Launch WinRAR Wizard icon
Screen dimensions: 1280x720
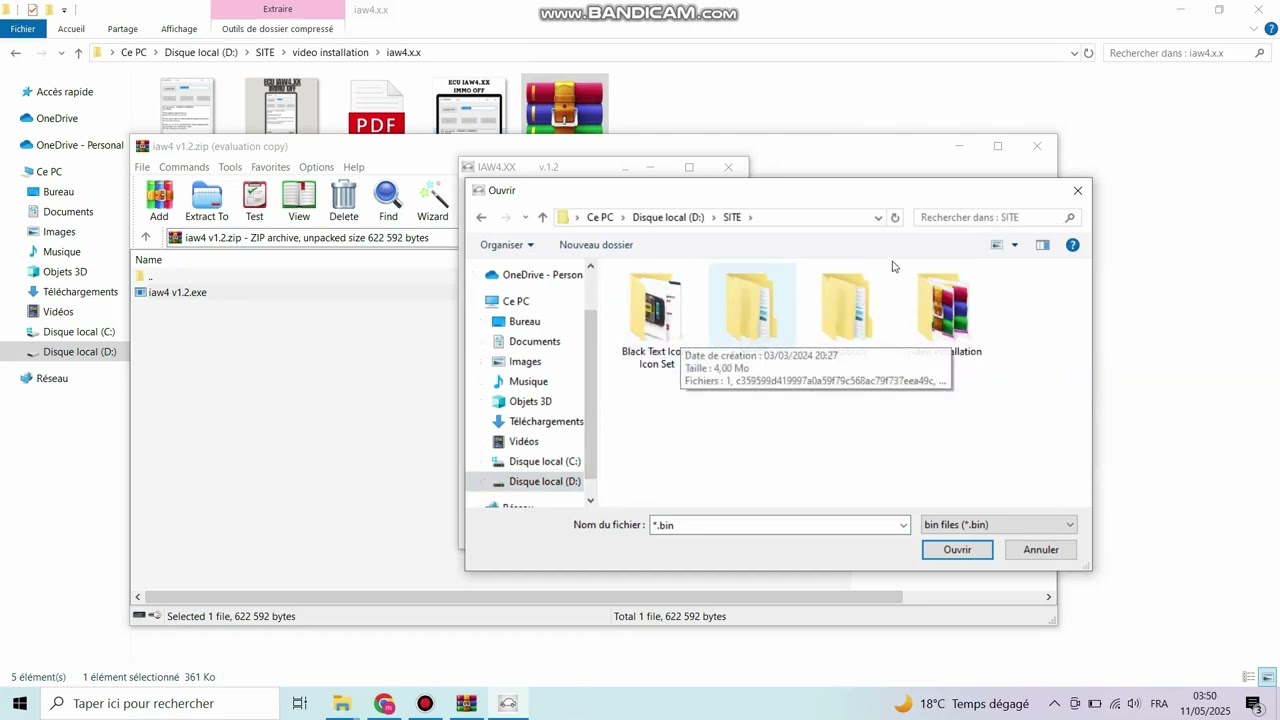[433, 201]
